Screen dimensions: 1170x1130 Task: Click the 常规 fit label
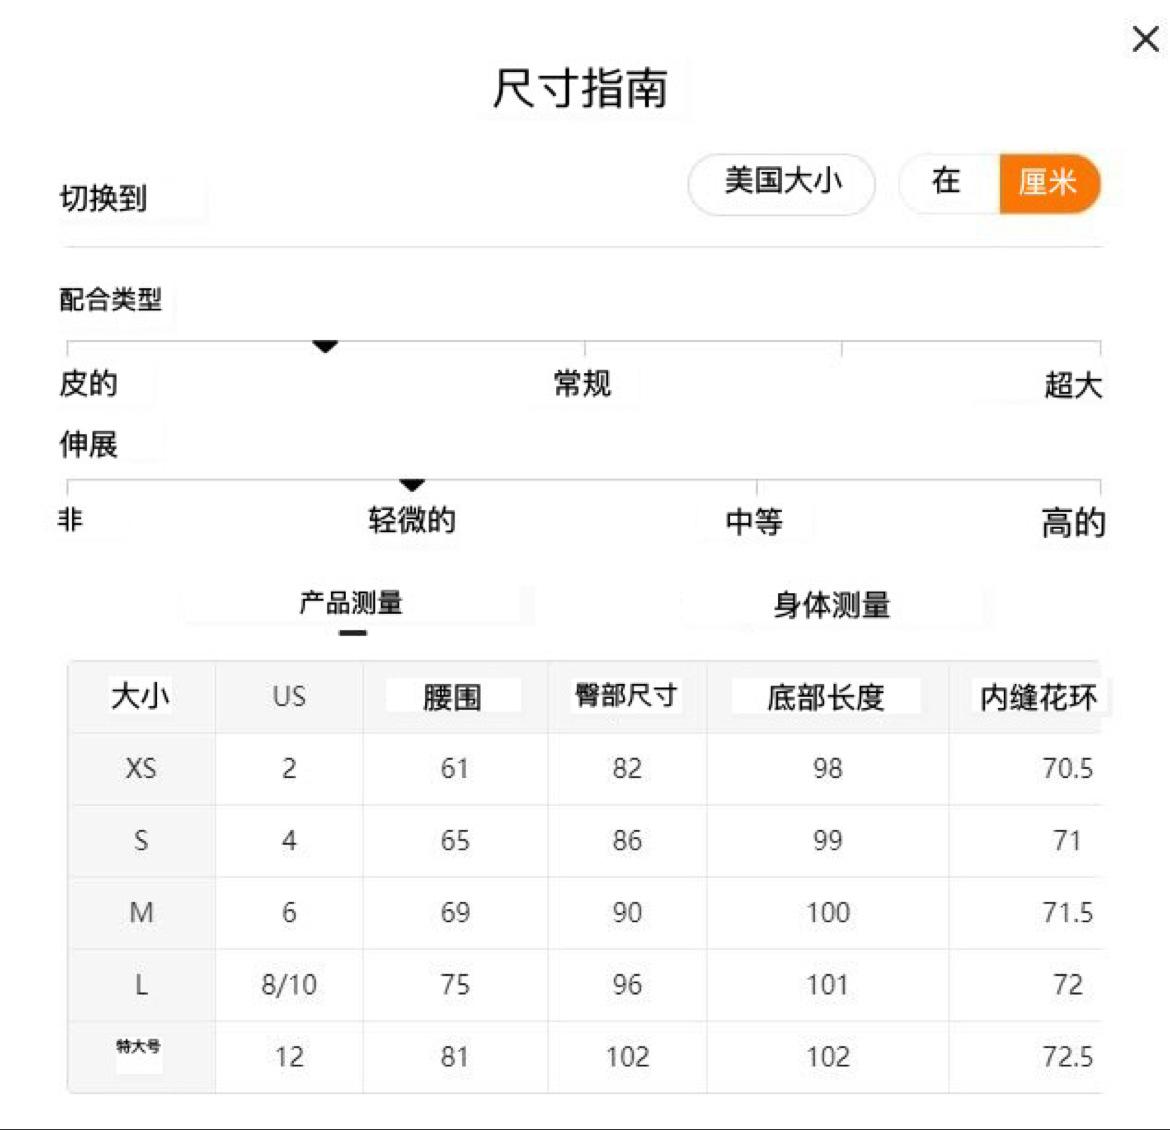[x=582, y=383]
